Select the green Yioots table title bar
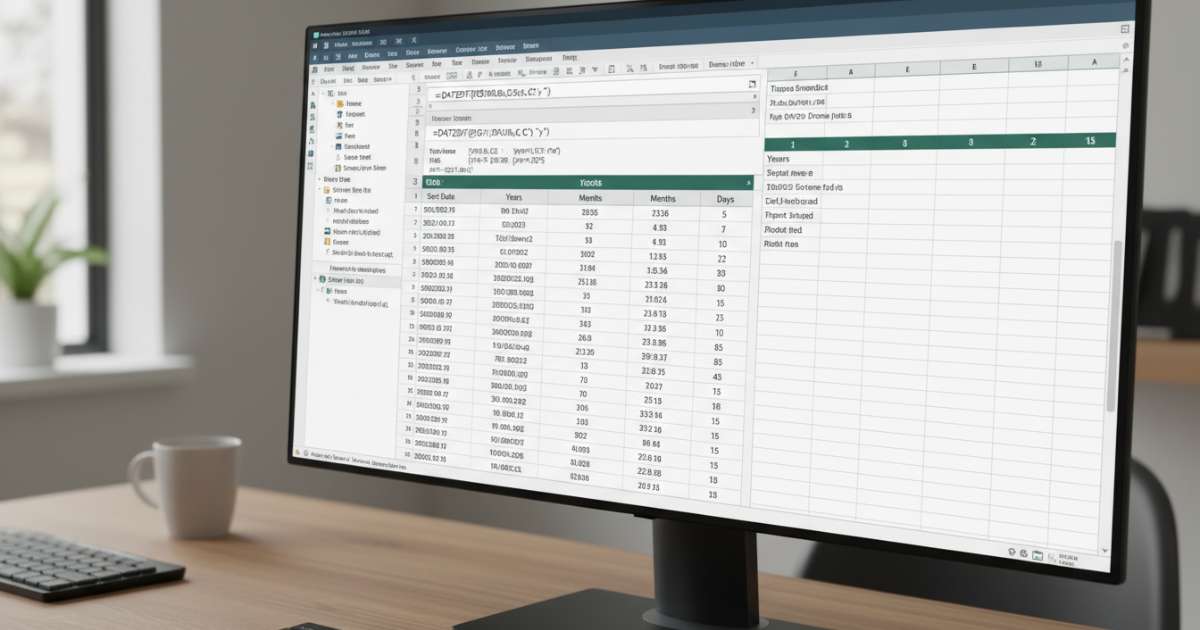This screenshot has height=630, width=1200. pos(588,183)
